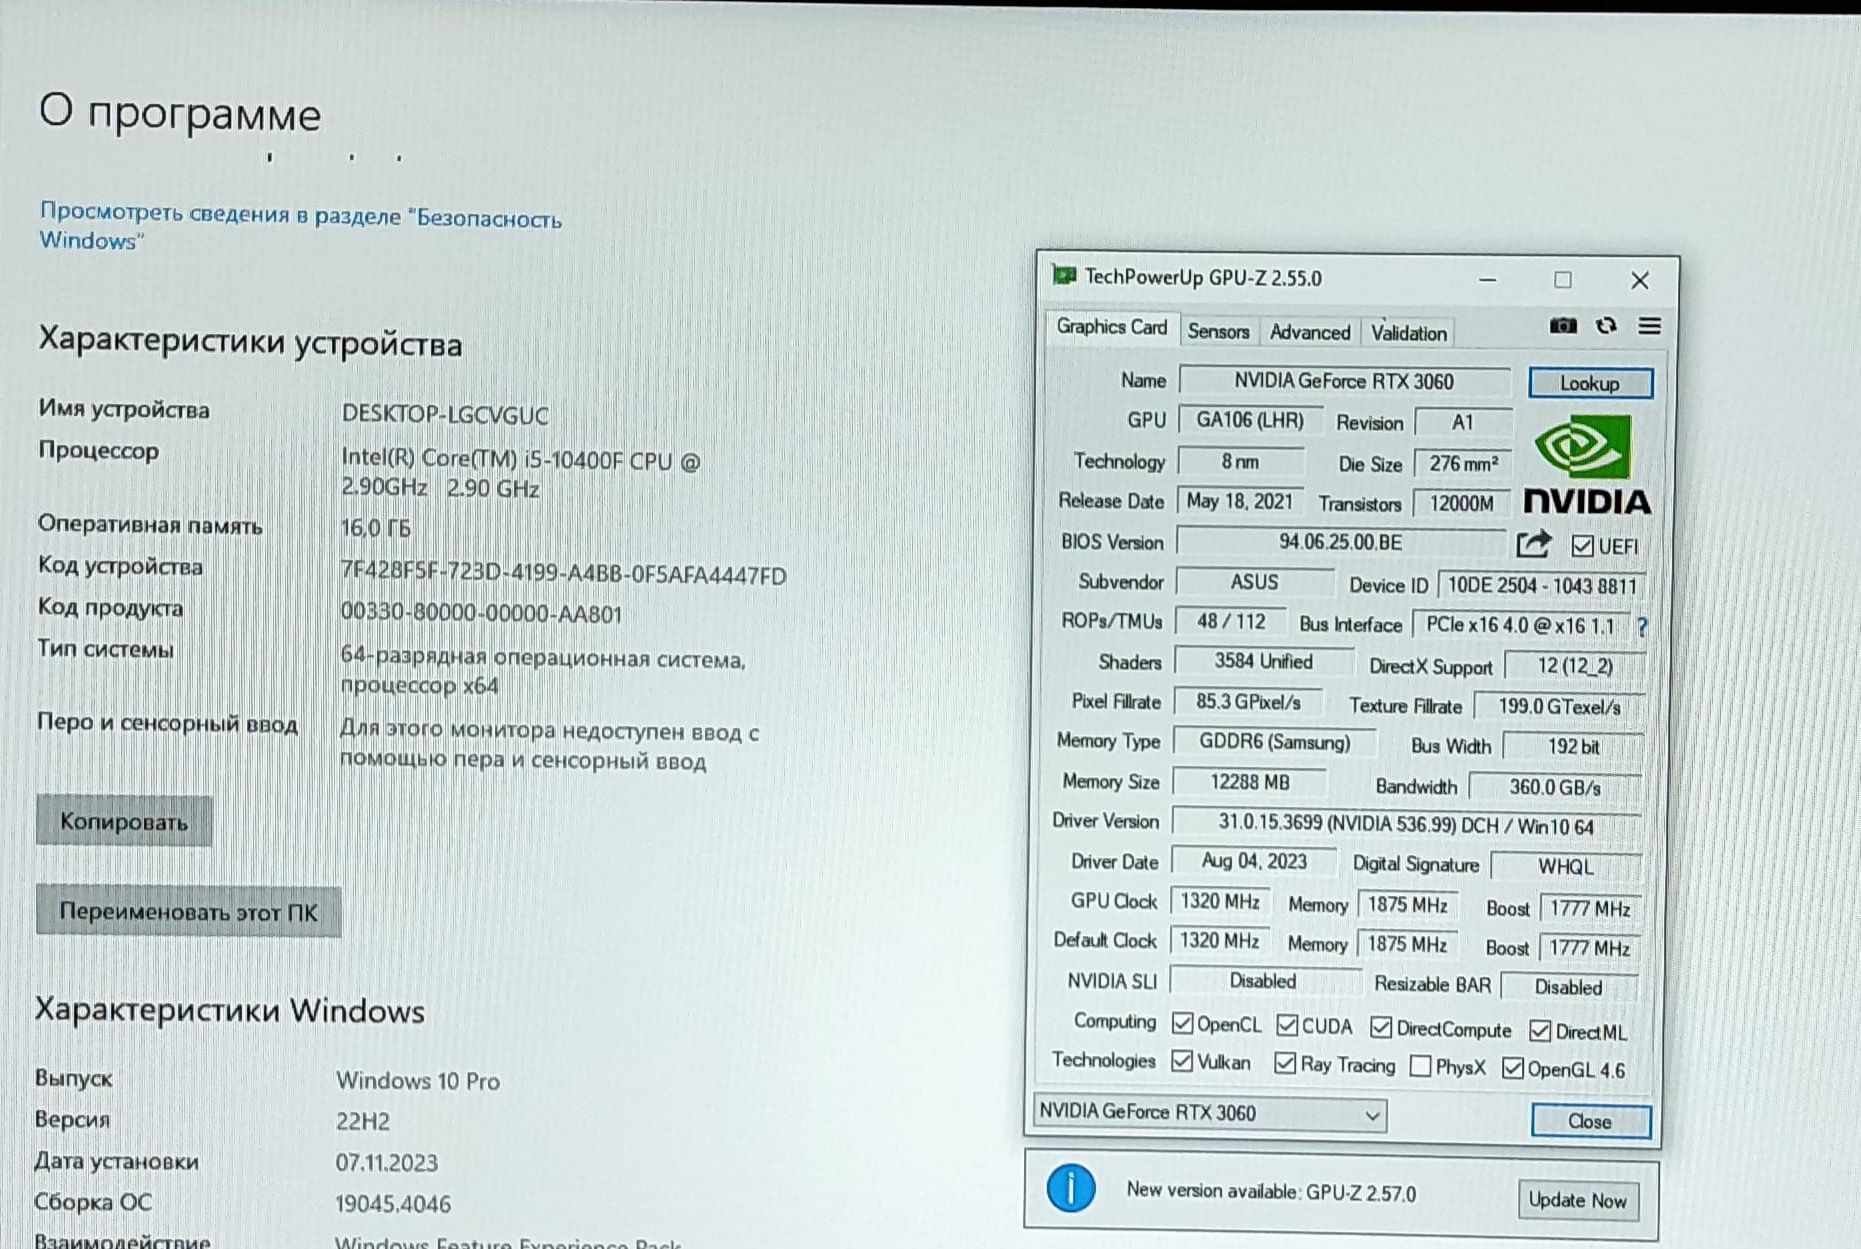This screenshot has height=1249, width=1861.
Task: Toggle the PhysX checkbox
Action: pyautogui.click(x=1420, y=1066)
